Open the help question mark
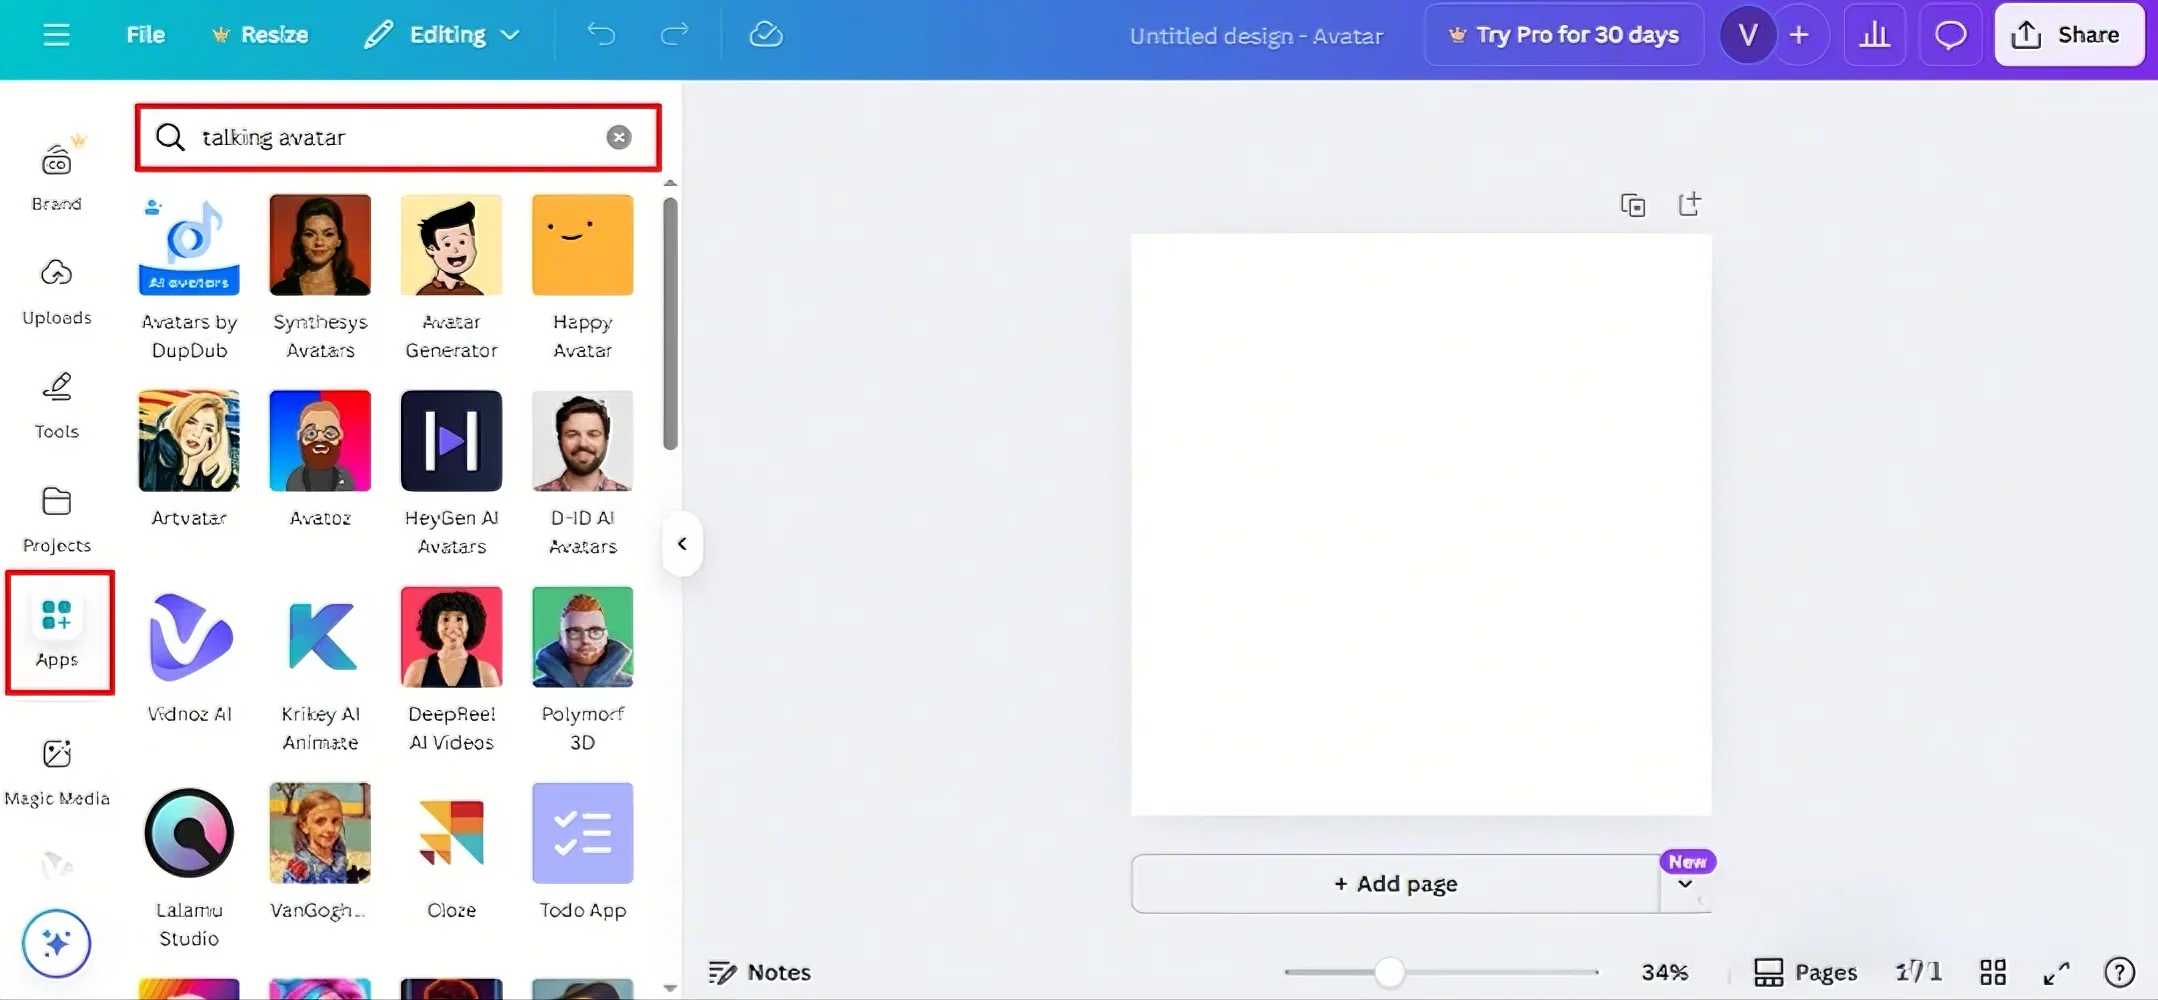Viewport: 2158px width, 1000px height. [2119, 972]
